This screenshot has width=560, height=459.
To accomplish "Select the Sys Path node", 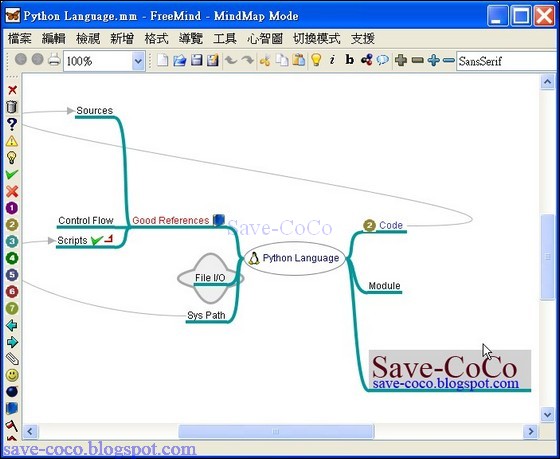I will [206, 315].
